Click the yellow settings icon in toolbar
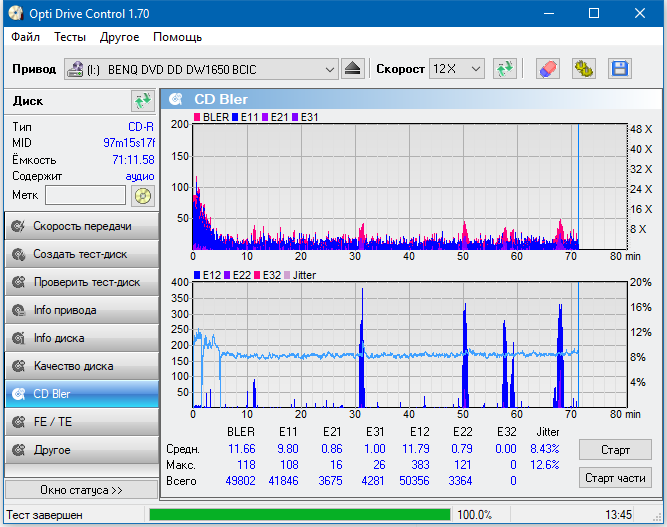The height and width of the screenshot is (527, 667). tap(583, 69)
